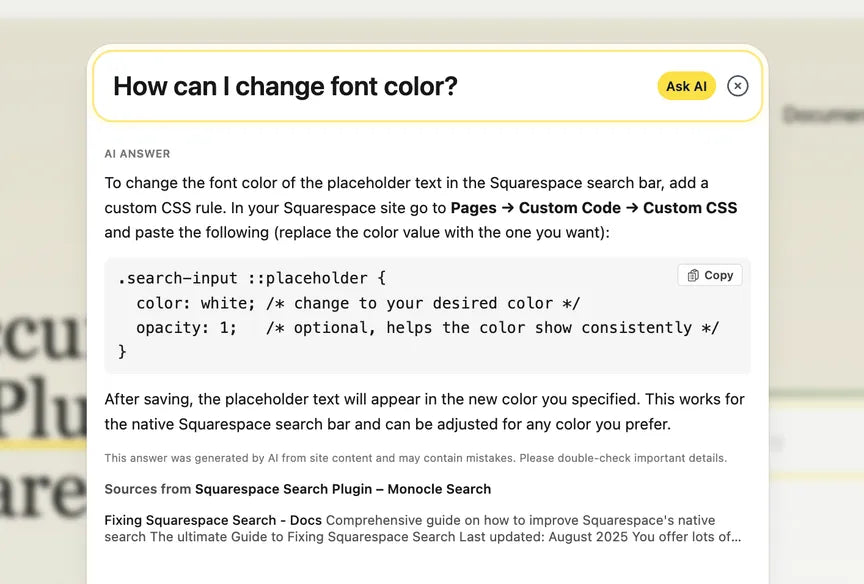Copy the CSS code snippet
Viewport: 864px width, 584px height.
point(710,275)
